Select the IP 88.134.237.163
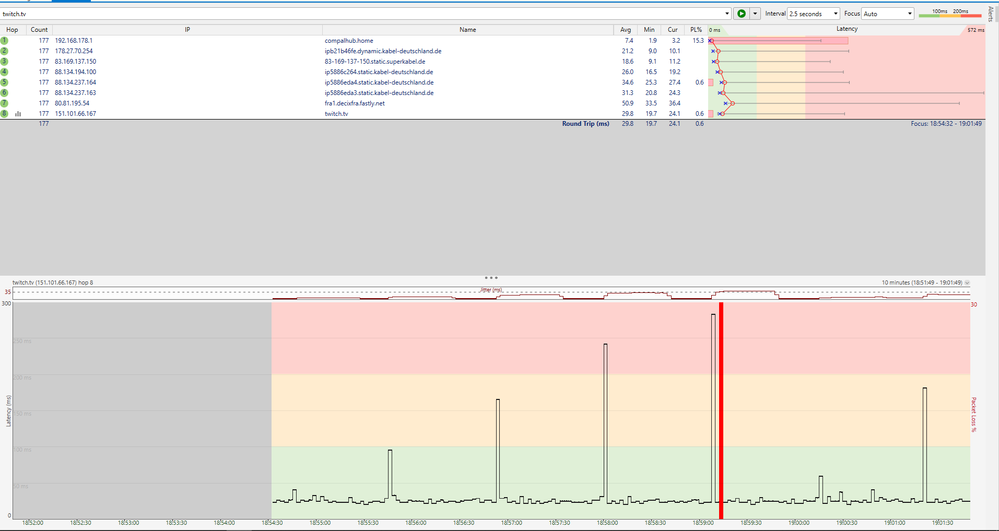Image resolution: width=999 pixels, height=531 pixels. [75, 92]
